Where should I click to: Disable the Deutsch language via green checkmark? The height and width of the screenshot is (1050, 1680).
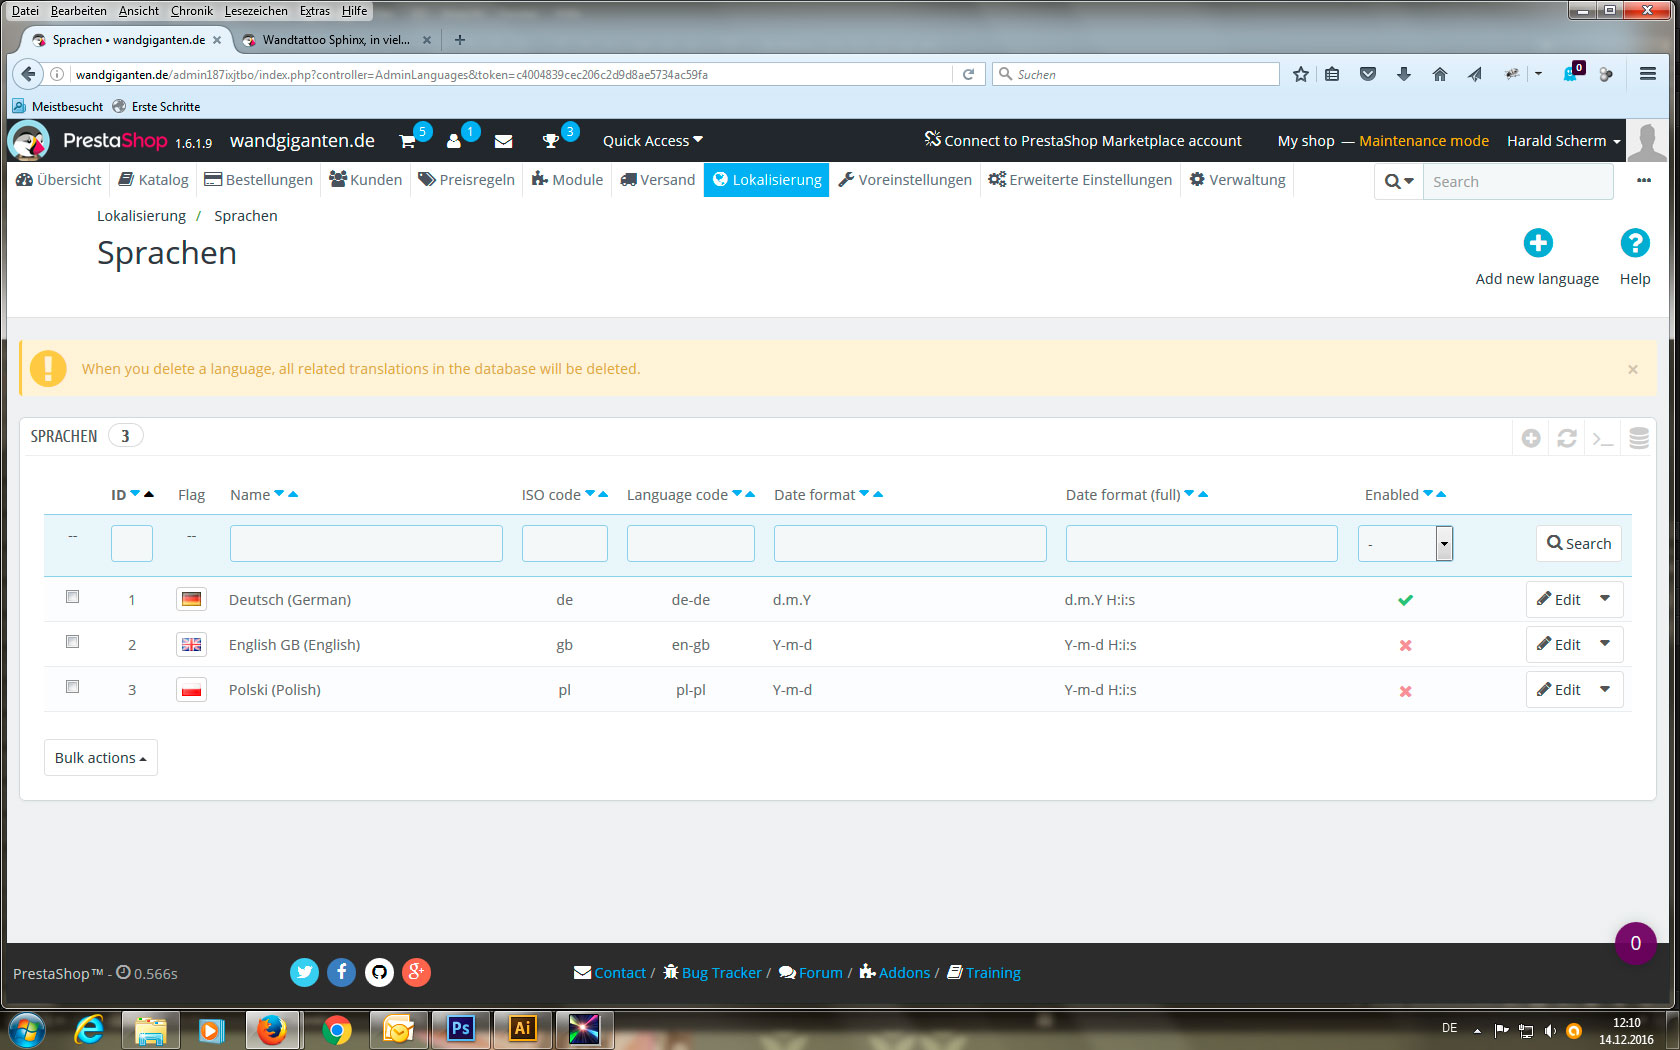click(1405, 600)
